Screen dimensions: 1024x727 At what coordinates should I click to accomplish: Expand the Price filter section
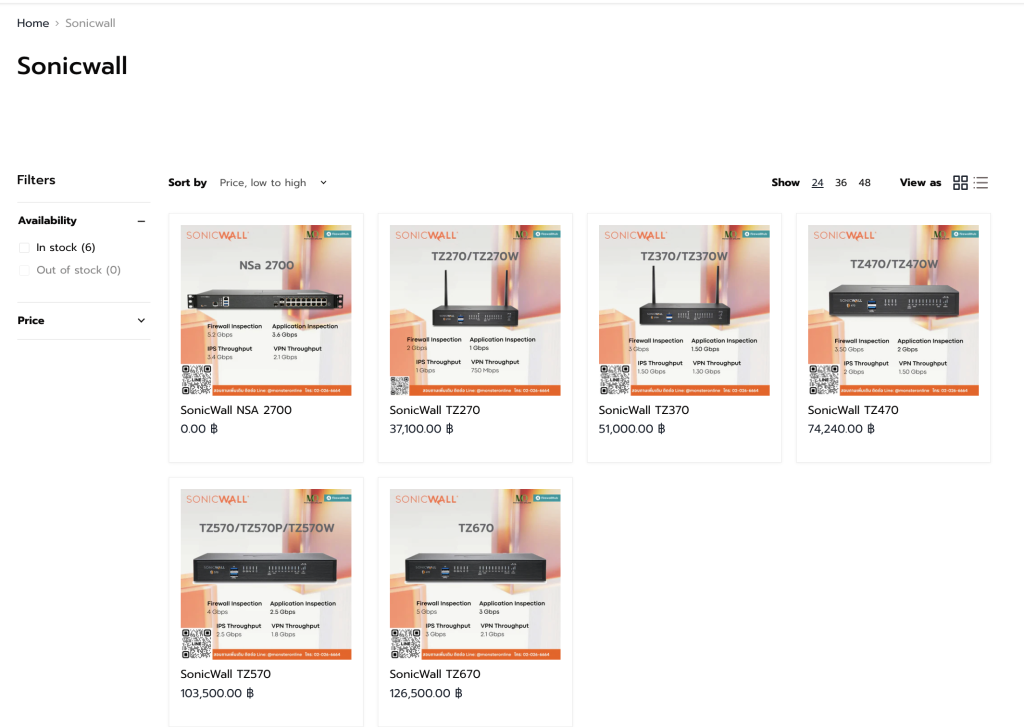(141, 321)
